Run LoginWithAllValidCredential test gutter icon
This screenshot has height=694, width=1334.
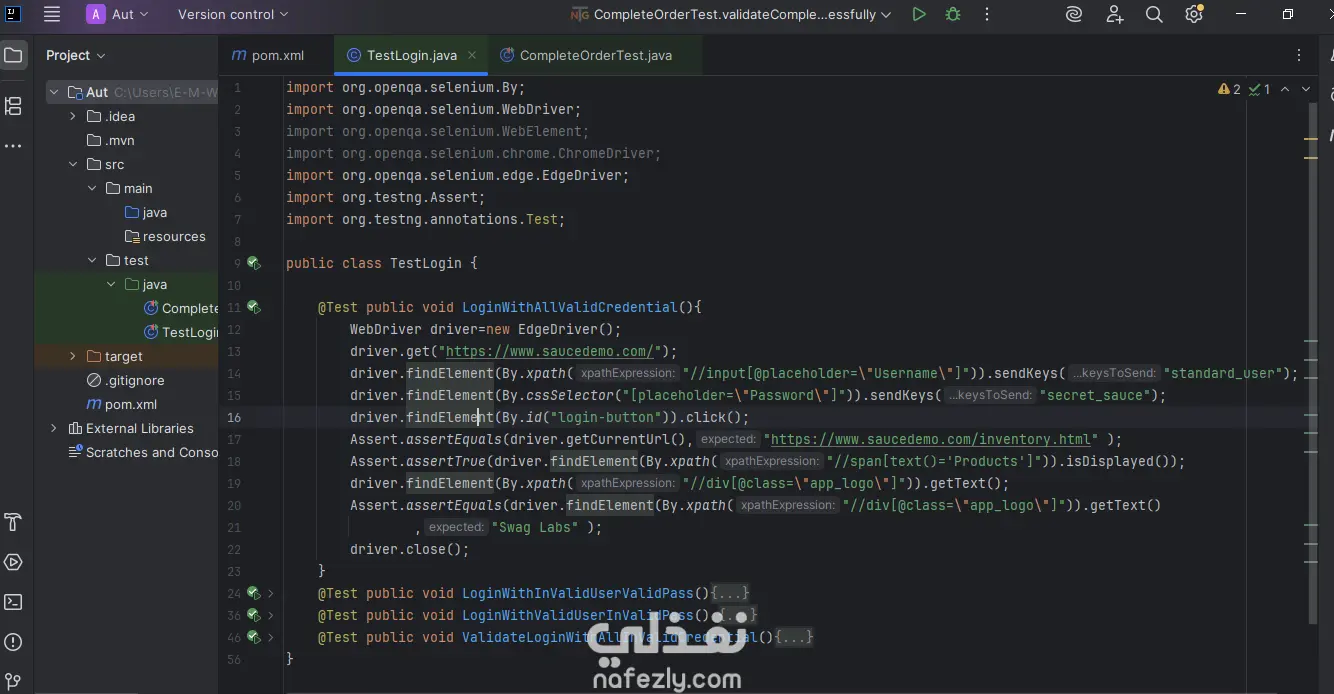(254, 307)
